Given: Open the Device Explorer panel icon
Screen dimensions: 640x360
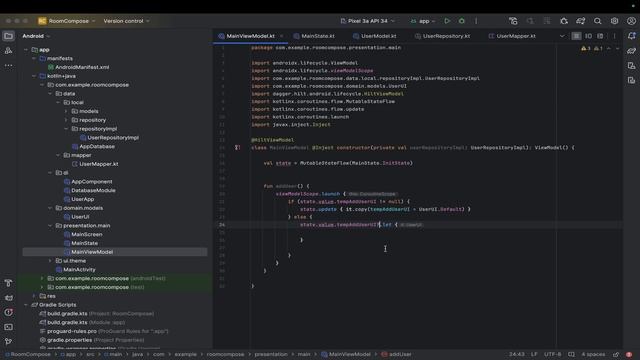Looking at the screenshot, I should [631, 80].
